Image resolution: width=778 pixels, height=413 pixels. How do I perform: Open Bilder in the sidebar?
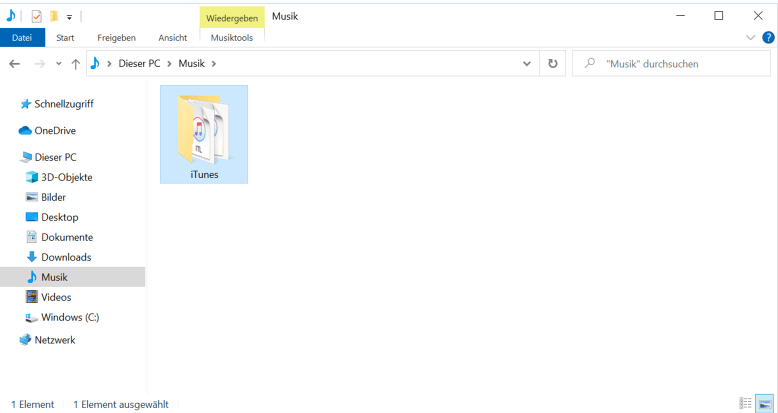click(x=54, y=198)
